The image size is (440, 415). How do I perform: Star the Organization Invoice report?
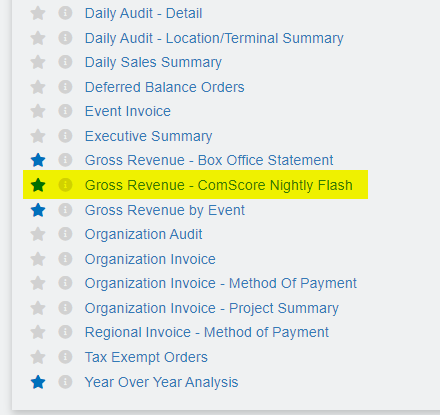click(38, 259)
